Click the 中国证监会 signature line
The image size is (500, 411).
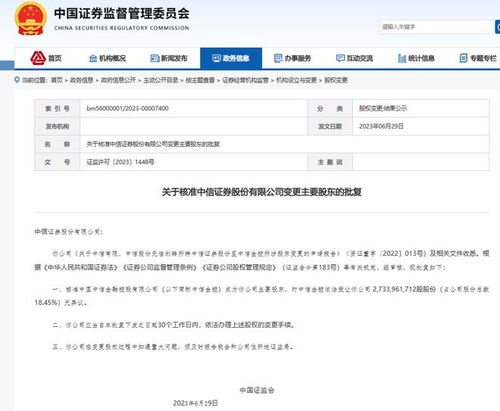click(257, 390)
